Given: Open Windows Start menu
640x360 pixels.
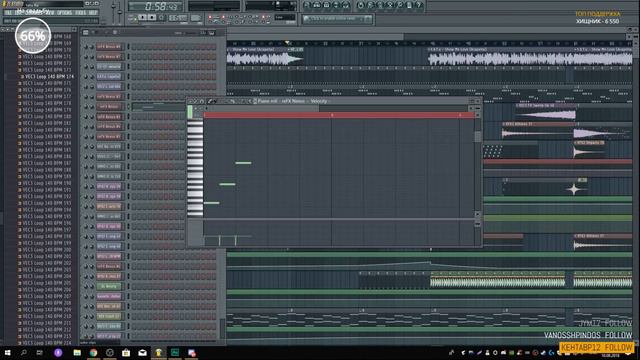Looking at the screenshot, I should [7, 353].
